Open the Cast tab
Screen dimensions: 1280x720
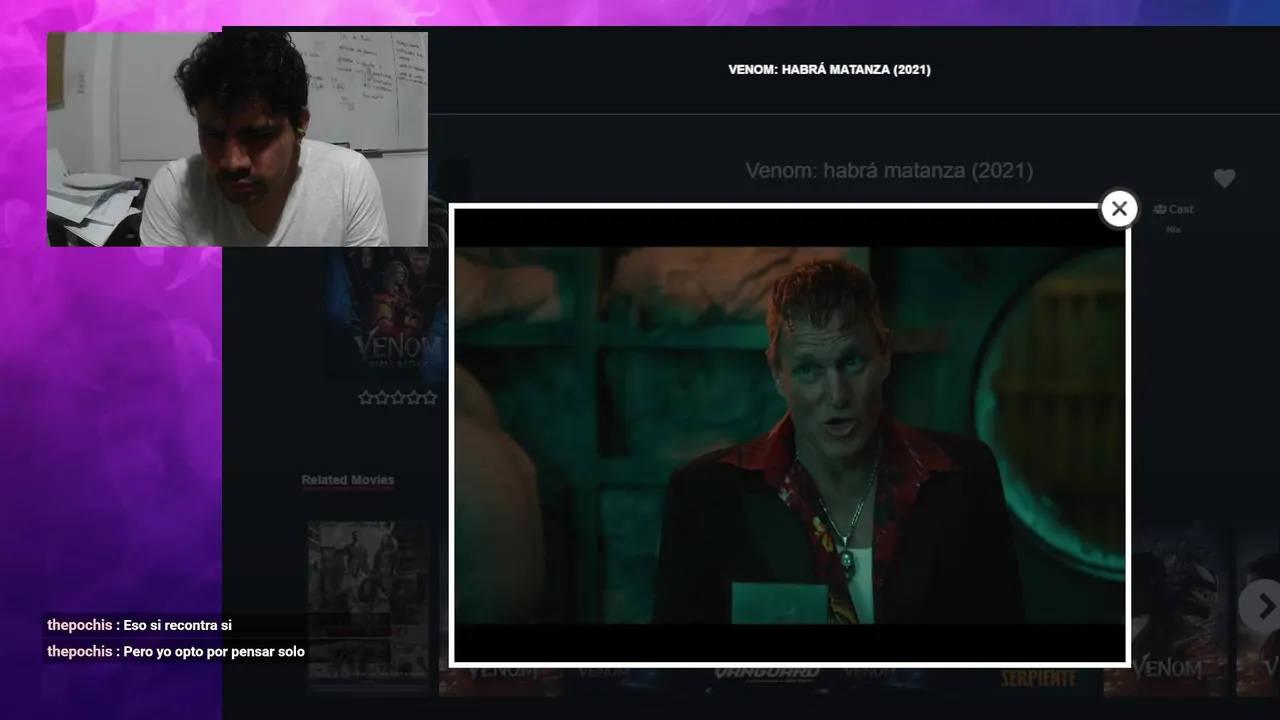coord(1174,209)
